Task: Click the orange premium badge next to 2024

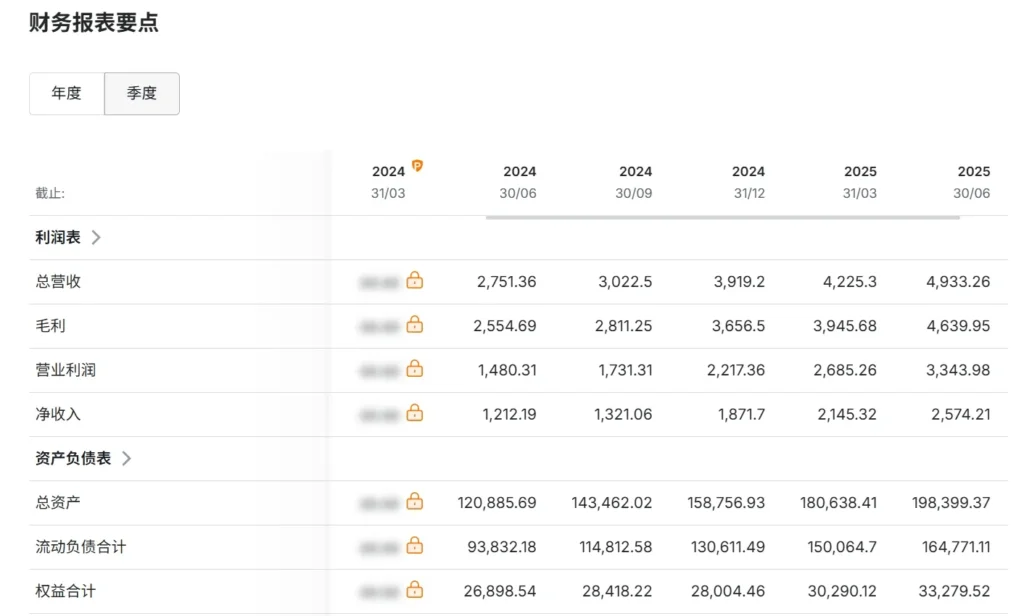Action: (x=417, y=166)
